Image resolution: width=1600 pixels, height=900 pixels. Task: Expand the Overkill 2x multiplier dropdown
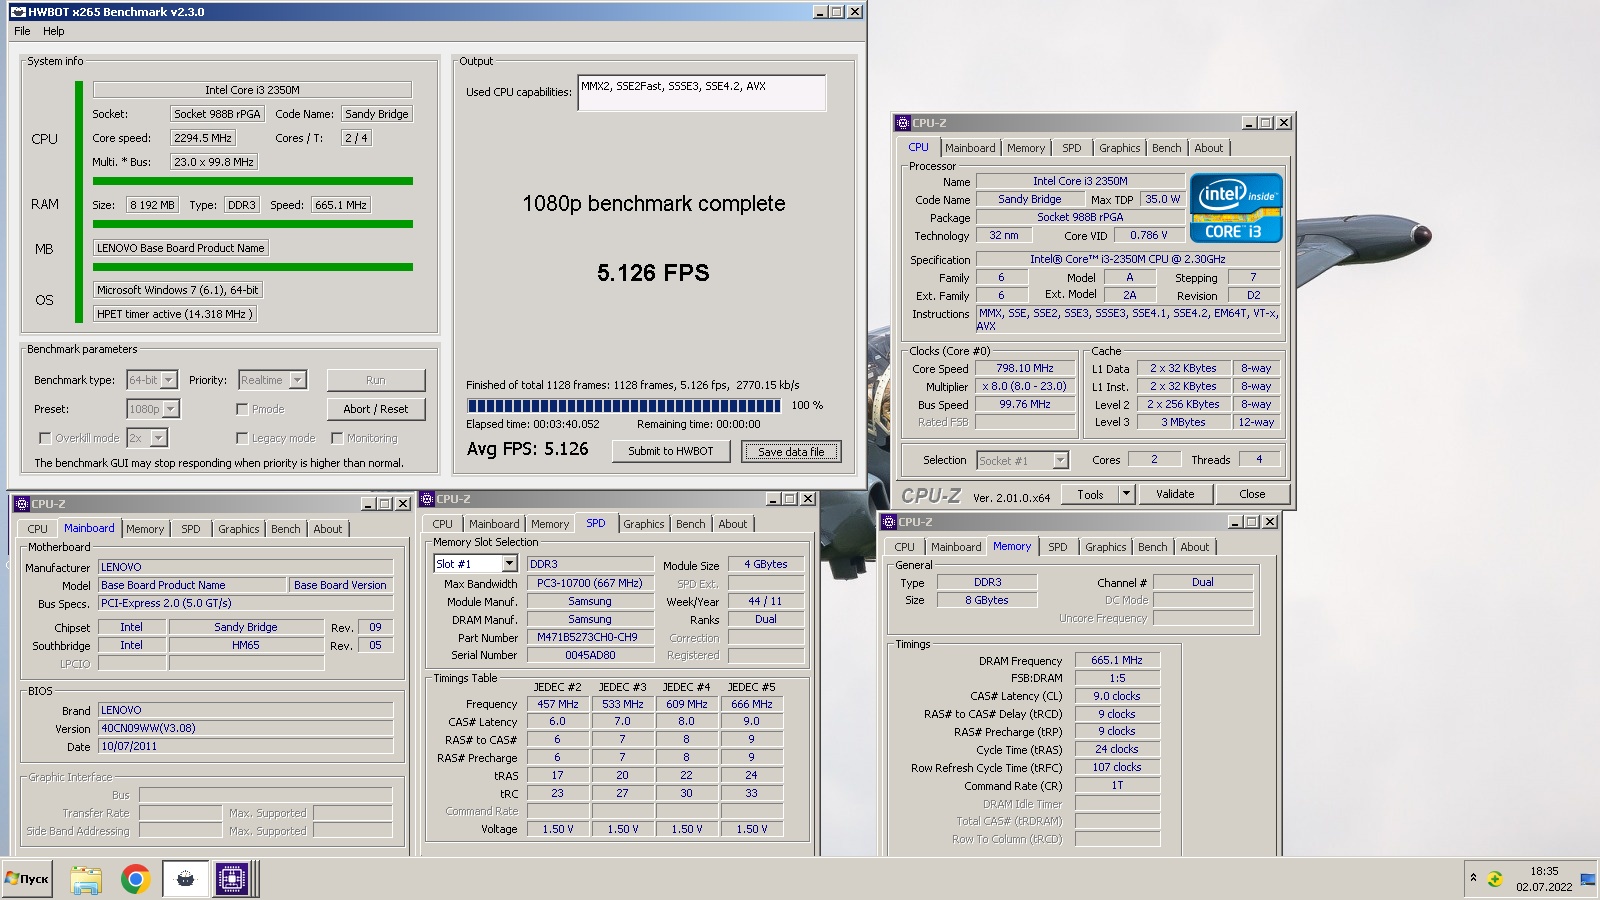(x=159, y=438)
